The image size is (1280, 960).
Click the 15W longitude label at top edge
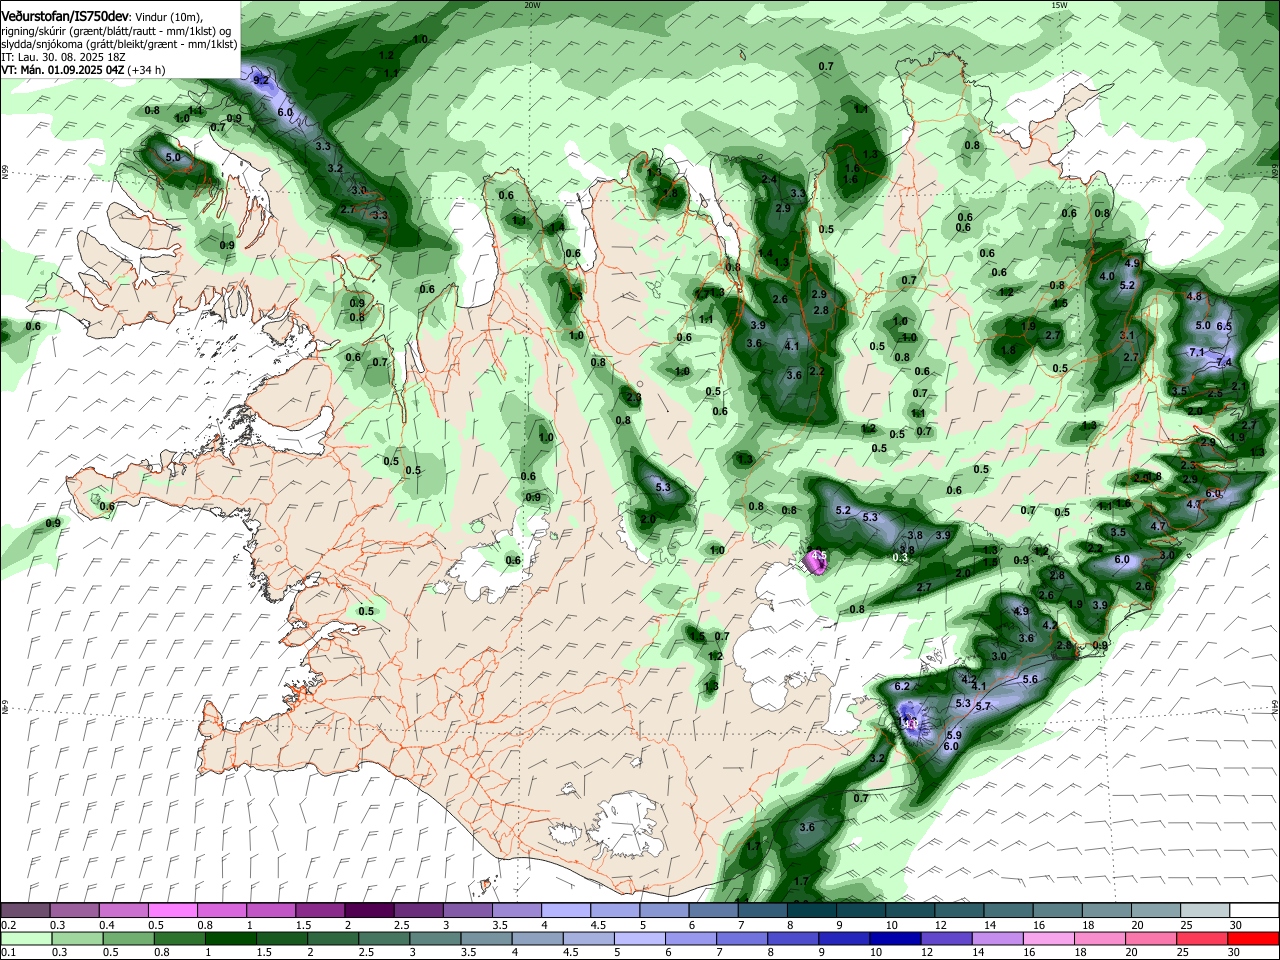click(1059, 5)
